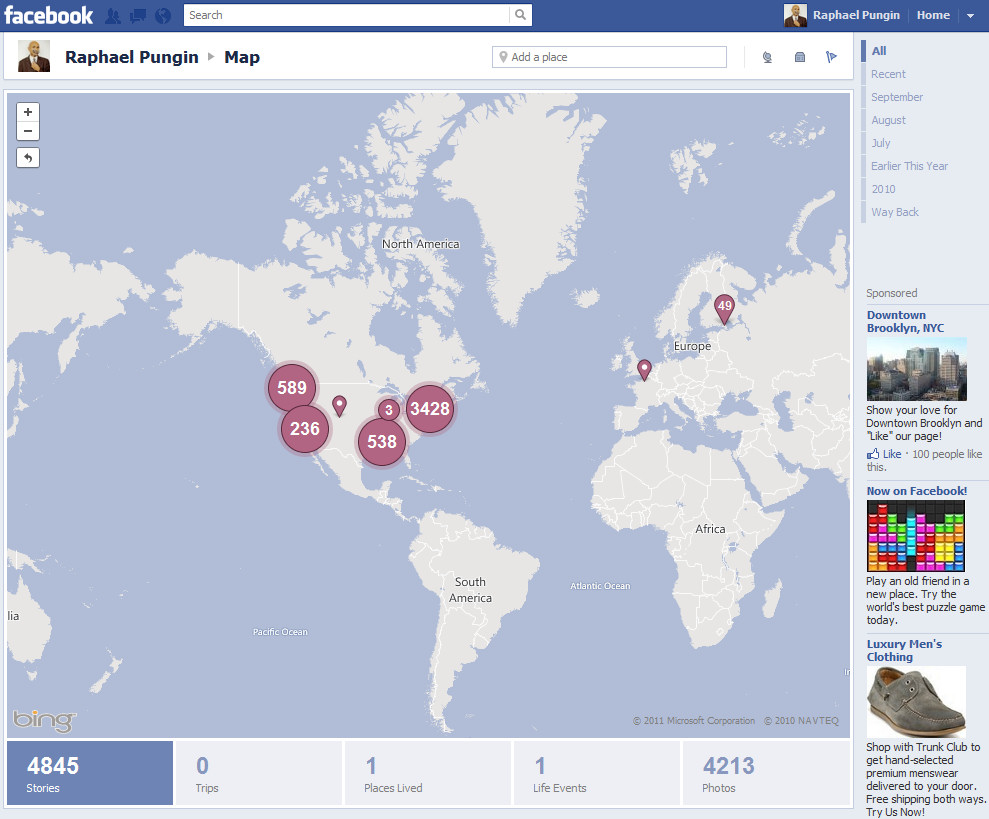989x819 pixels.
Task: Click the search magnifier button
Action: 520,15
